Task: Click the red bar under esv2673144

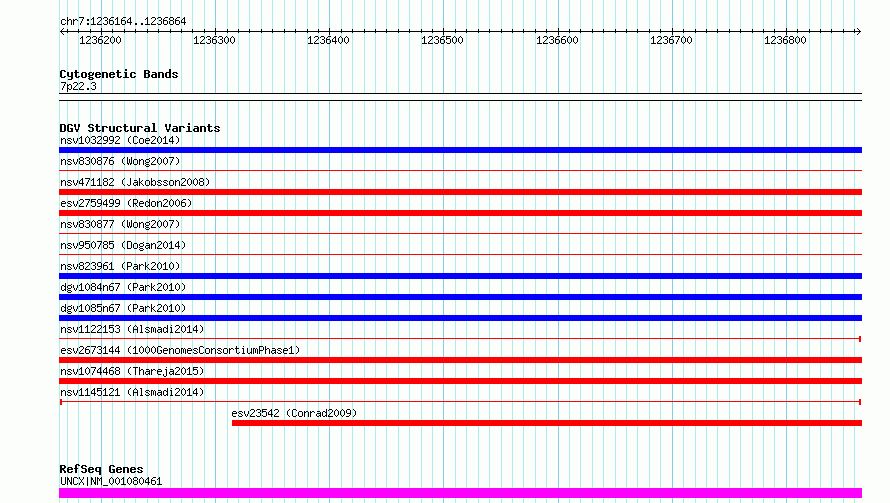Action: pos(460,360)
